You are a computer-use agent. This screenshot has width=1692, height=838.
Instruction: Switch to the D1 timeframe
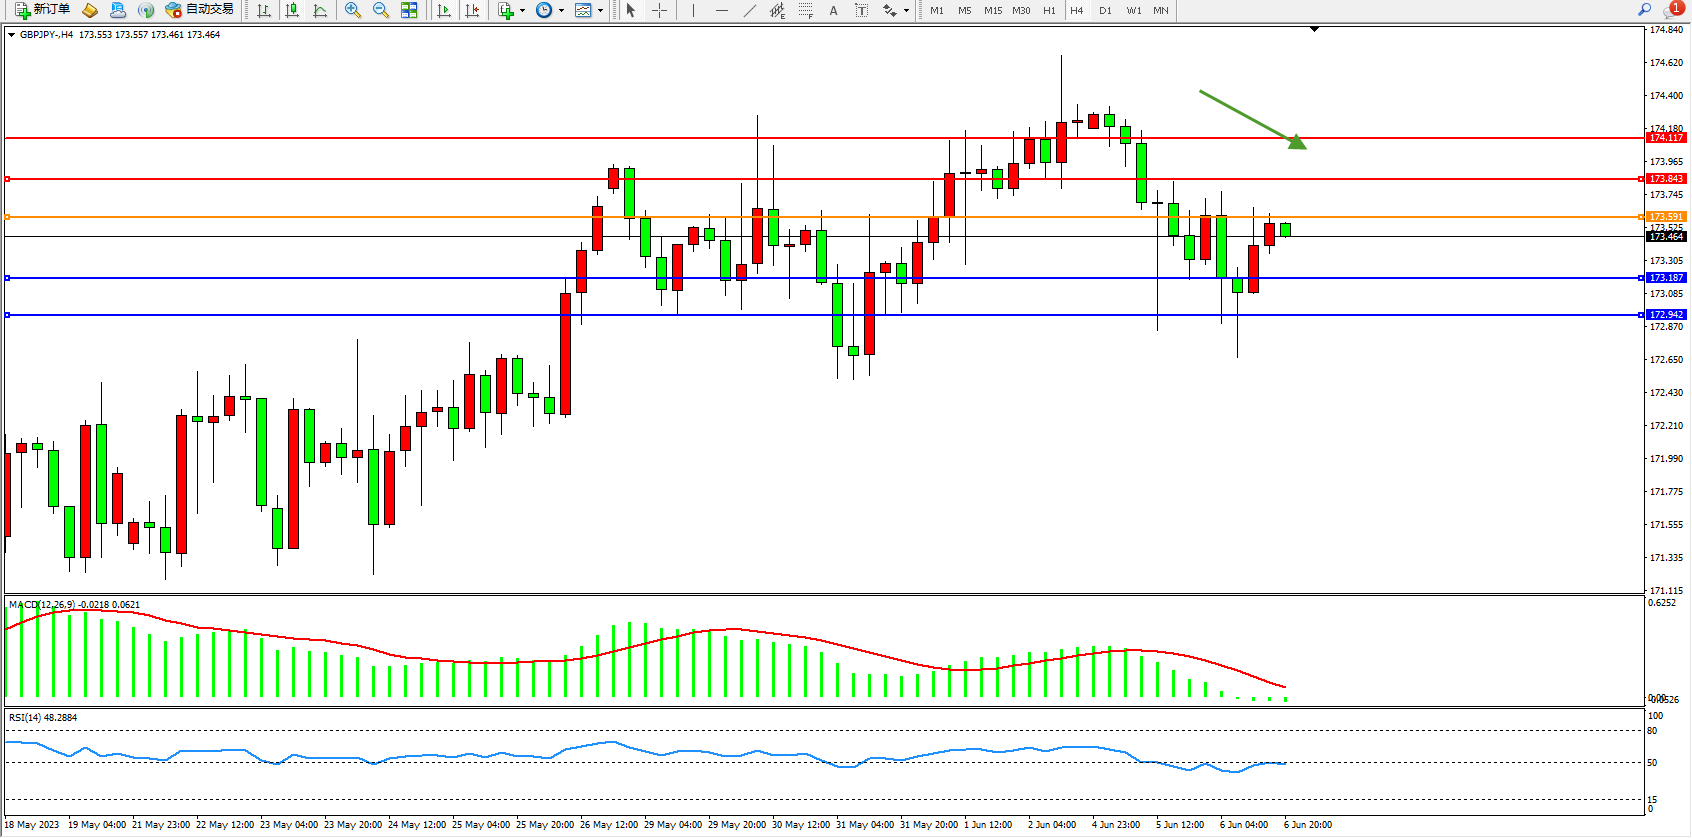tap(1105, 10)
